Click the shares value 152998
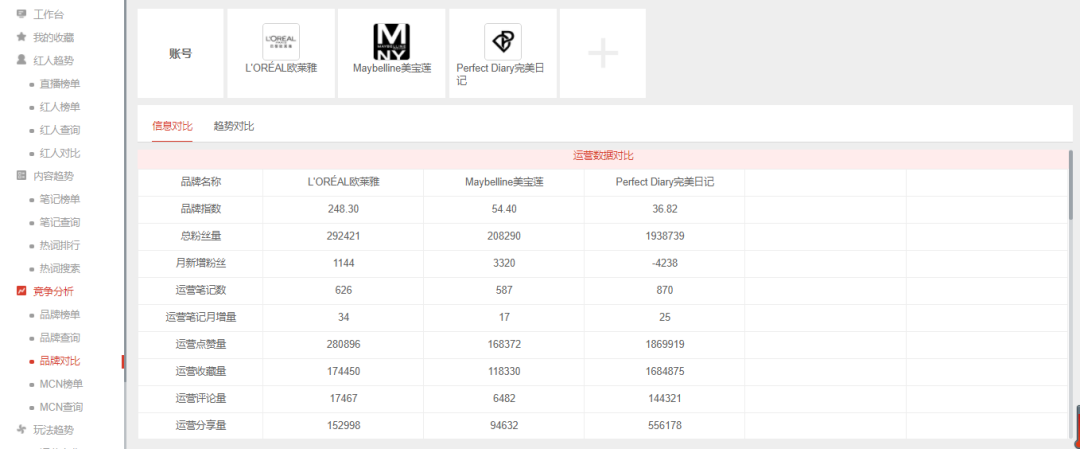Image resolution: width=1080 pixels, height=449 pixels. click(344, 426)
